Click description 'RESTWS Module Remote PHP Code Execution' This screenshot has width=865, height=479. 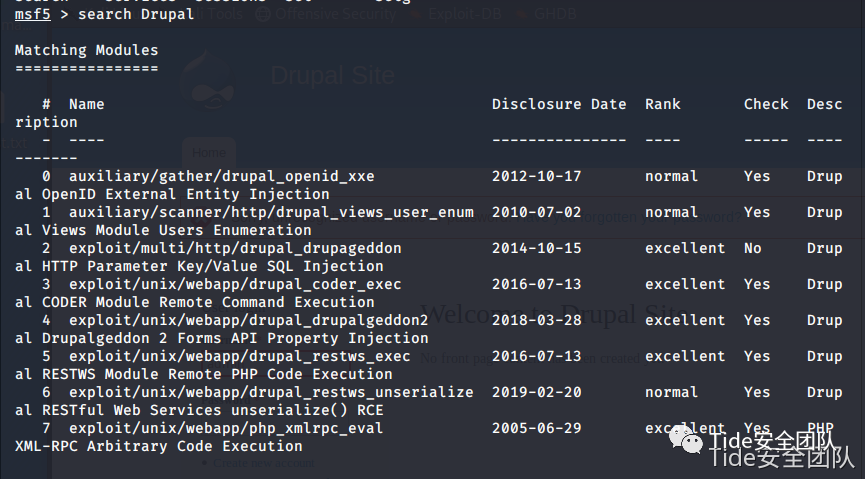click(217, 374)
